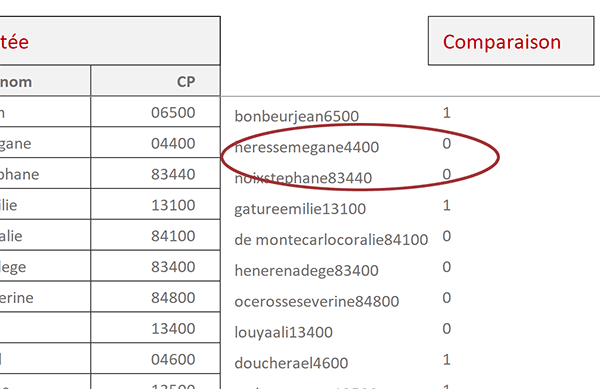This screenshot has height=389, width=600.
Task: Click the cell de montecarlocoralie84100
Action: (x=331, y=240)
